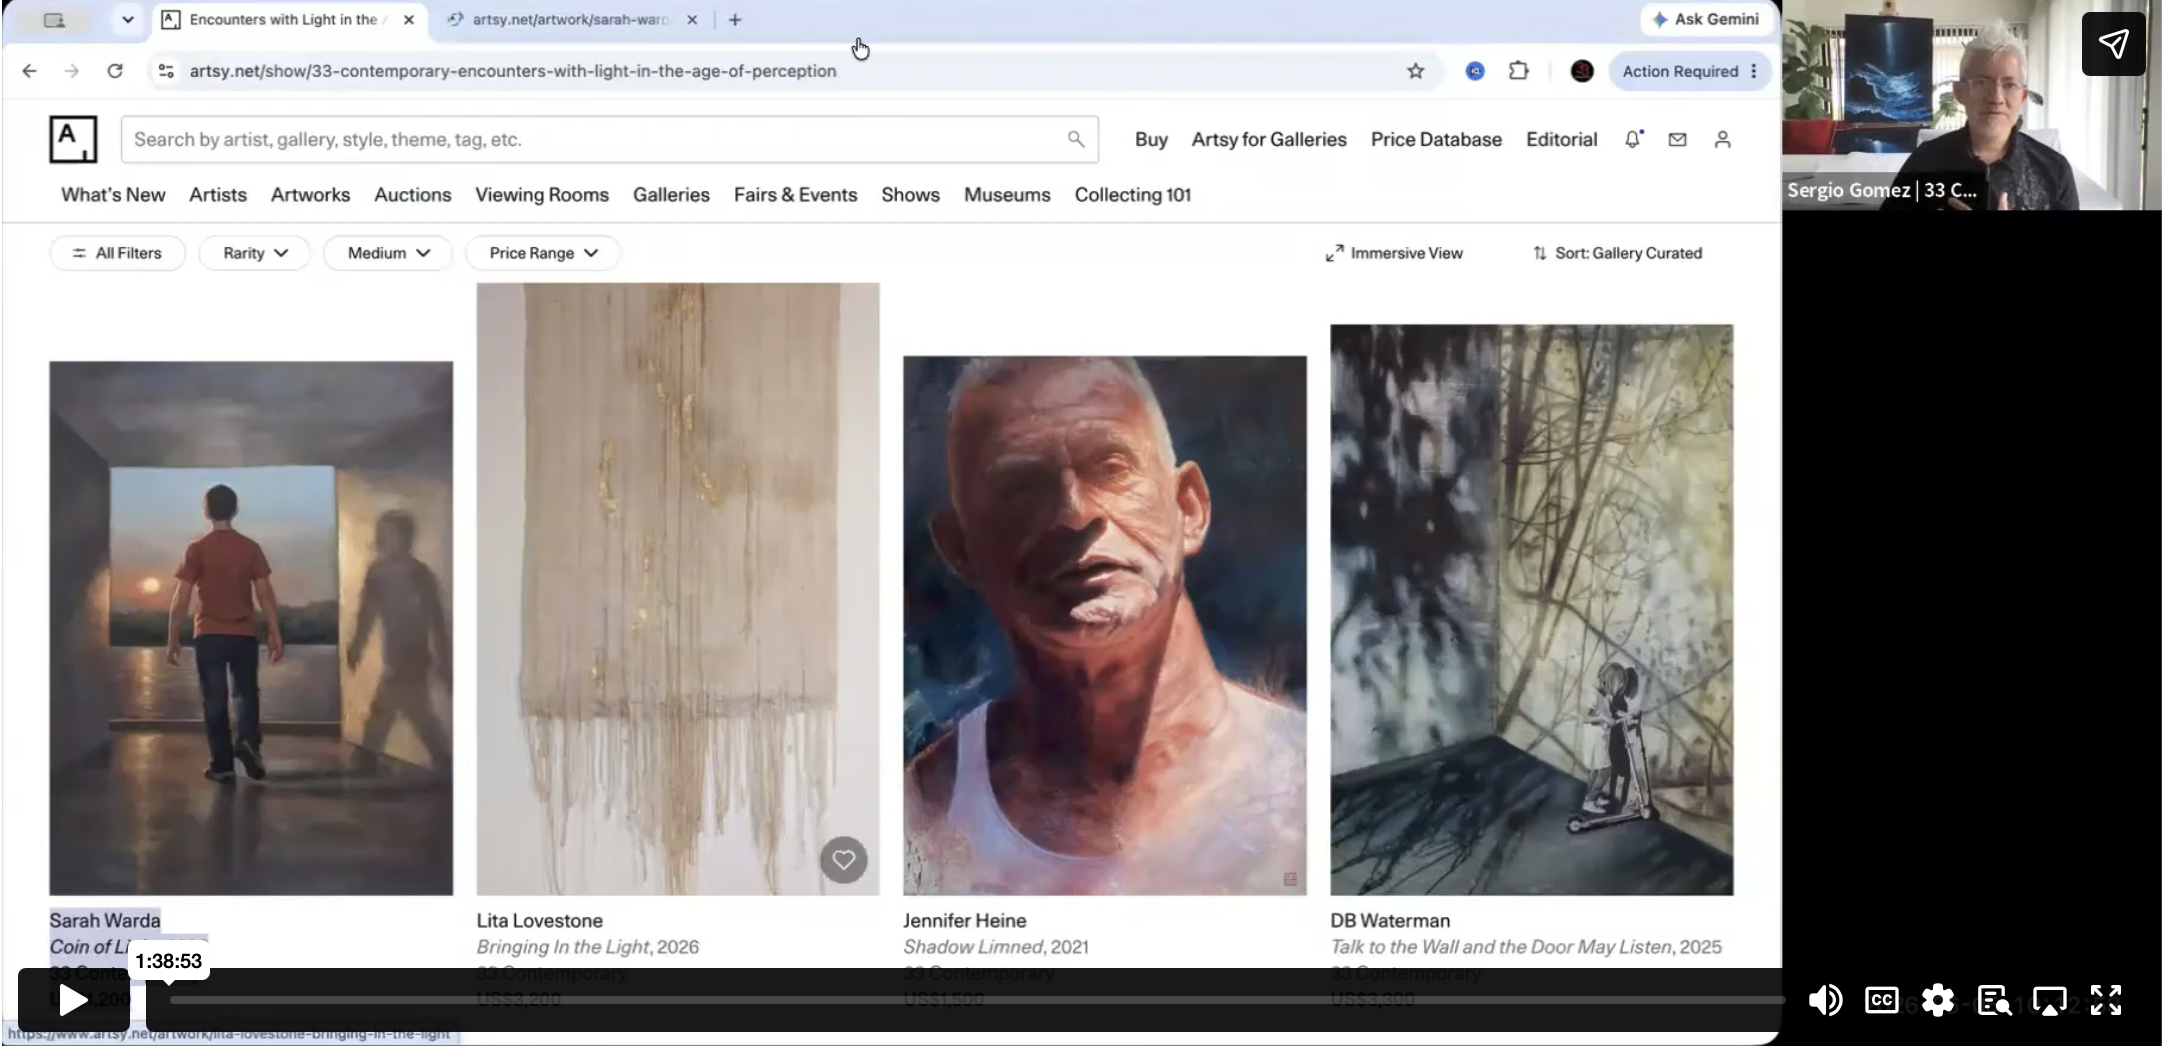The image size is (2164, 1046).
Task: Open the video transcript icon
Action: pyautogui.click(x=1994, y=1000)
